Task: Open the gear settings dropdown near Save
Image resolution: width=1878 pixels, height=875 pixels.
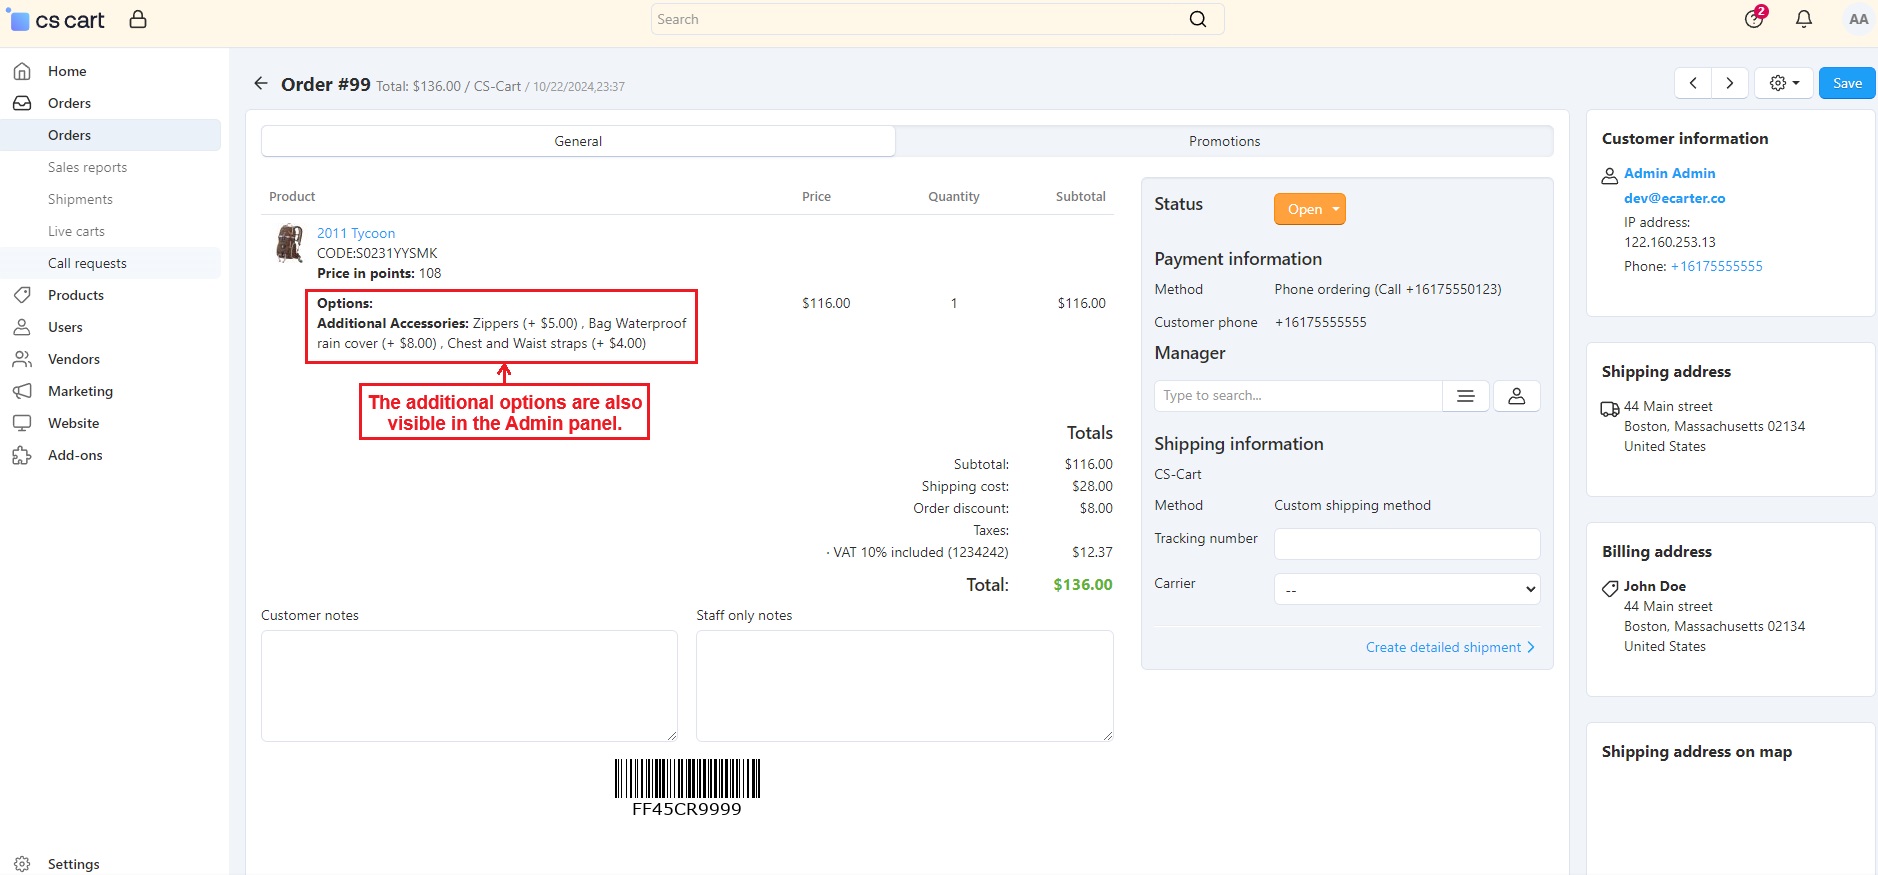Action: click(1784, 83)
